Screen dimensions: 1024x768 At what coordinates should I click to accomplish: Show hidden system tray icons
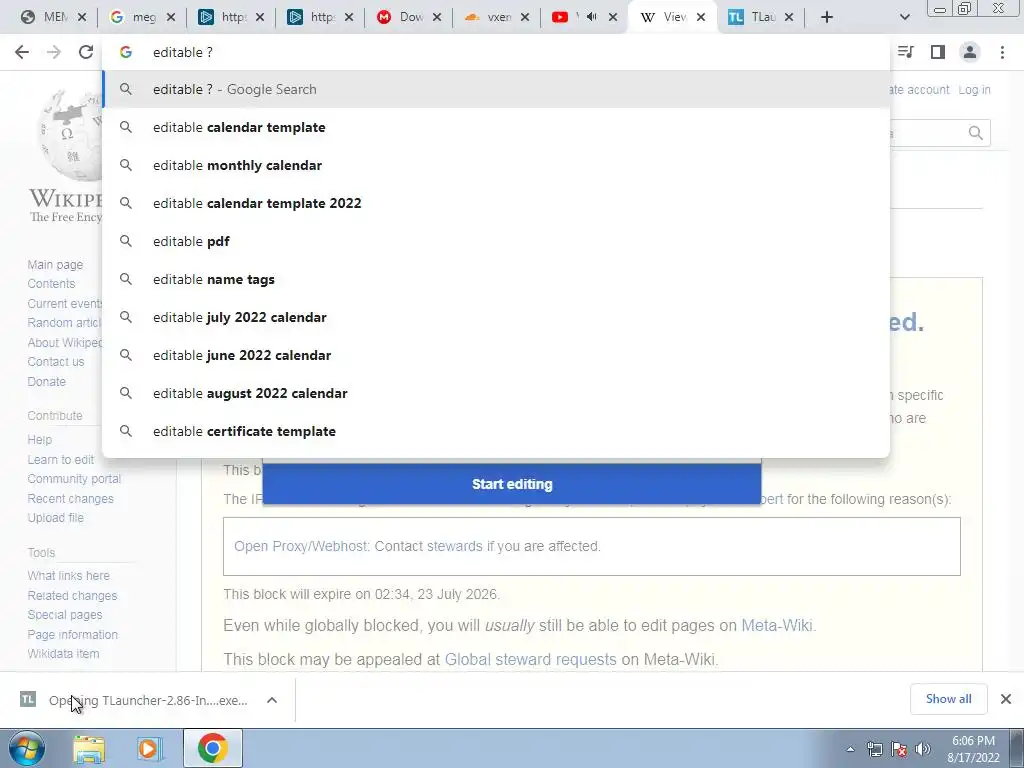click(x=850, y=749)
